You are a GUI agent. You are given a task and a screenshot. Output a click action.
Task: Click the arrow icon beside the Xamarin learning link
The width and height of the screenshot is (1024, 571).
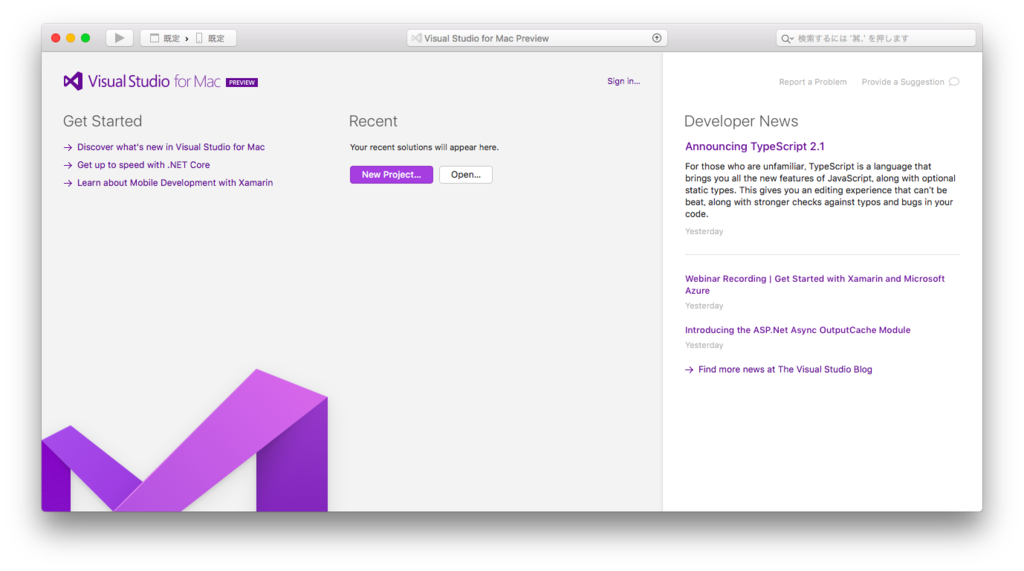(67, 183)
